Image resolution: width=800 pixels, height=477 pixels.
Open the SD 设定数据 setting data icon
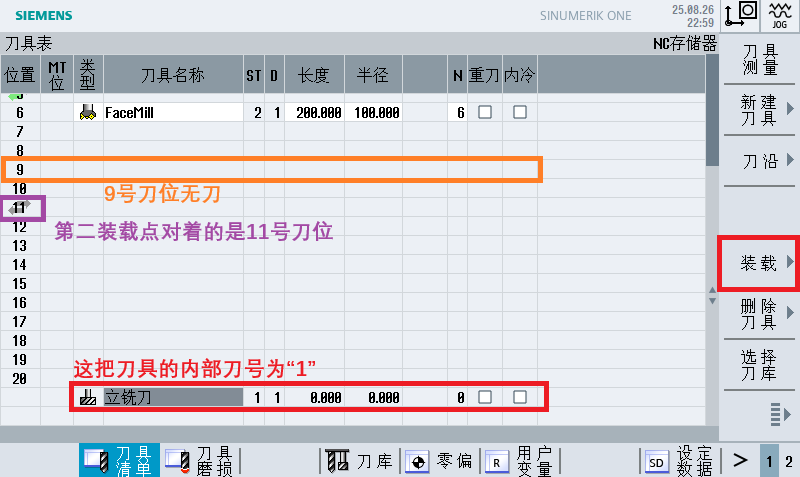657,462
